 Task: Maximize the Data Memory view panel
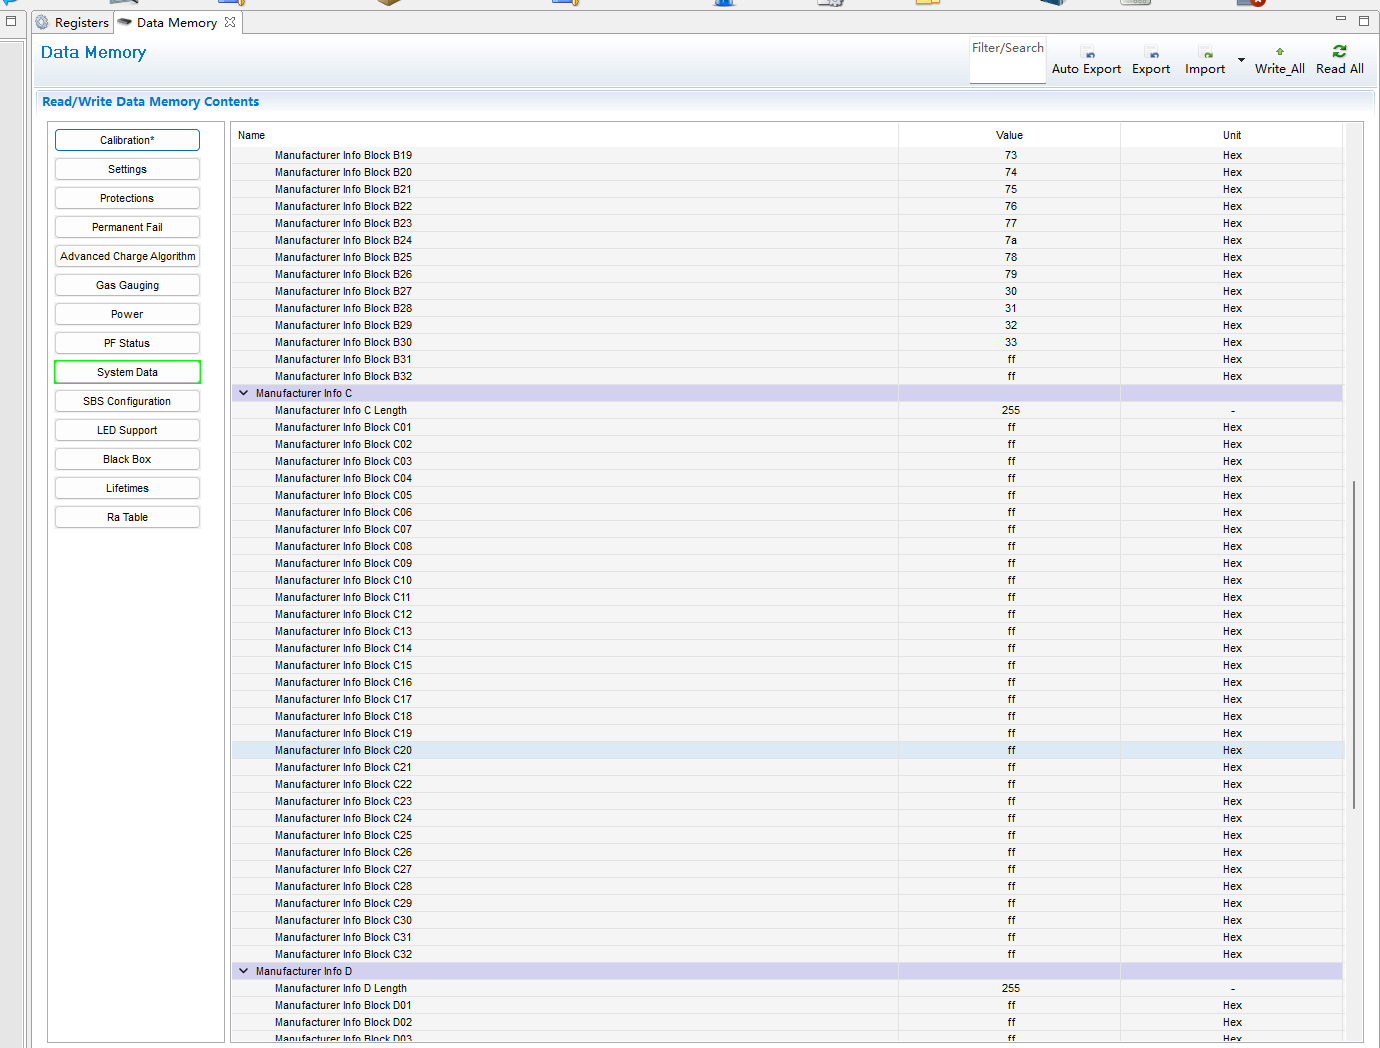pos(1364,20)
